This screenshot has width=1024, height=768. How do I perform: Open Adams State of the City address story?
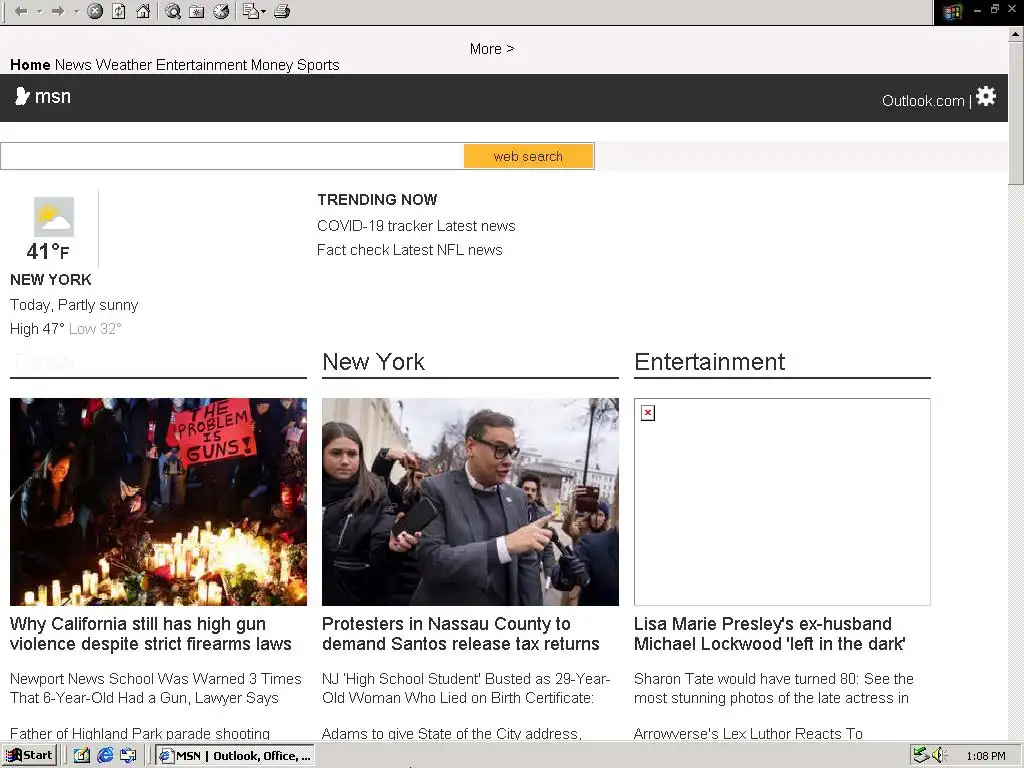coord(451,733)
